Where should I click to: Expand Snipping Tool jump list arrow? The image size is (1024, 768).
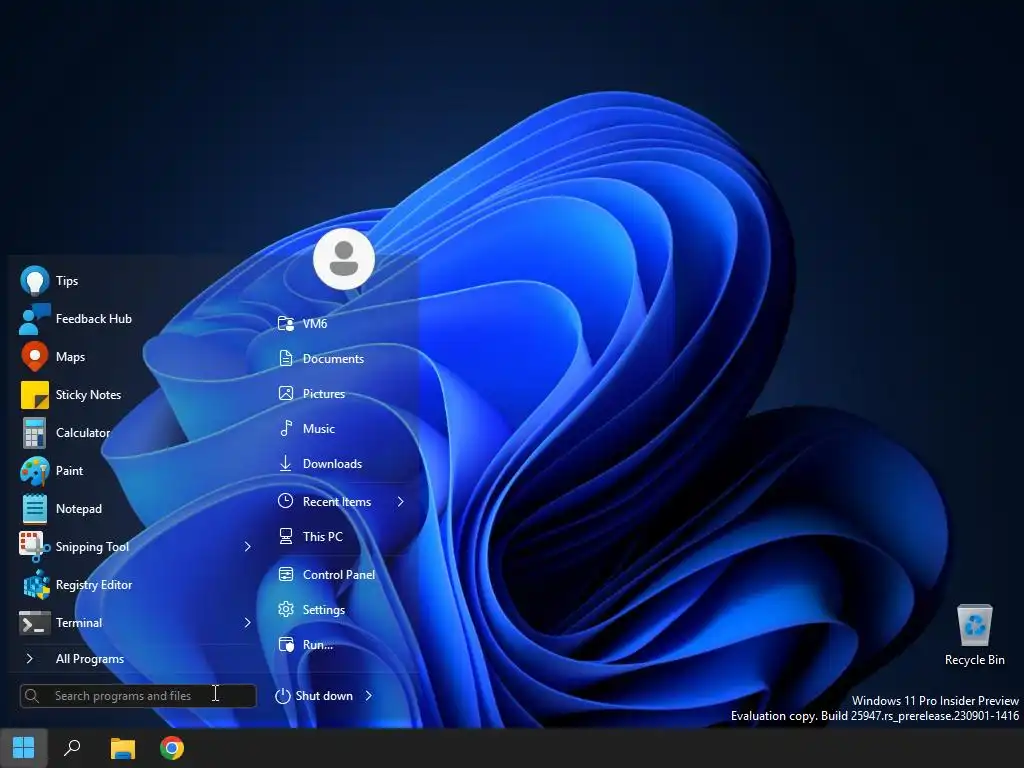pyautogui.click(x=247, y=547)
